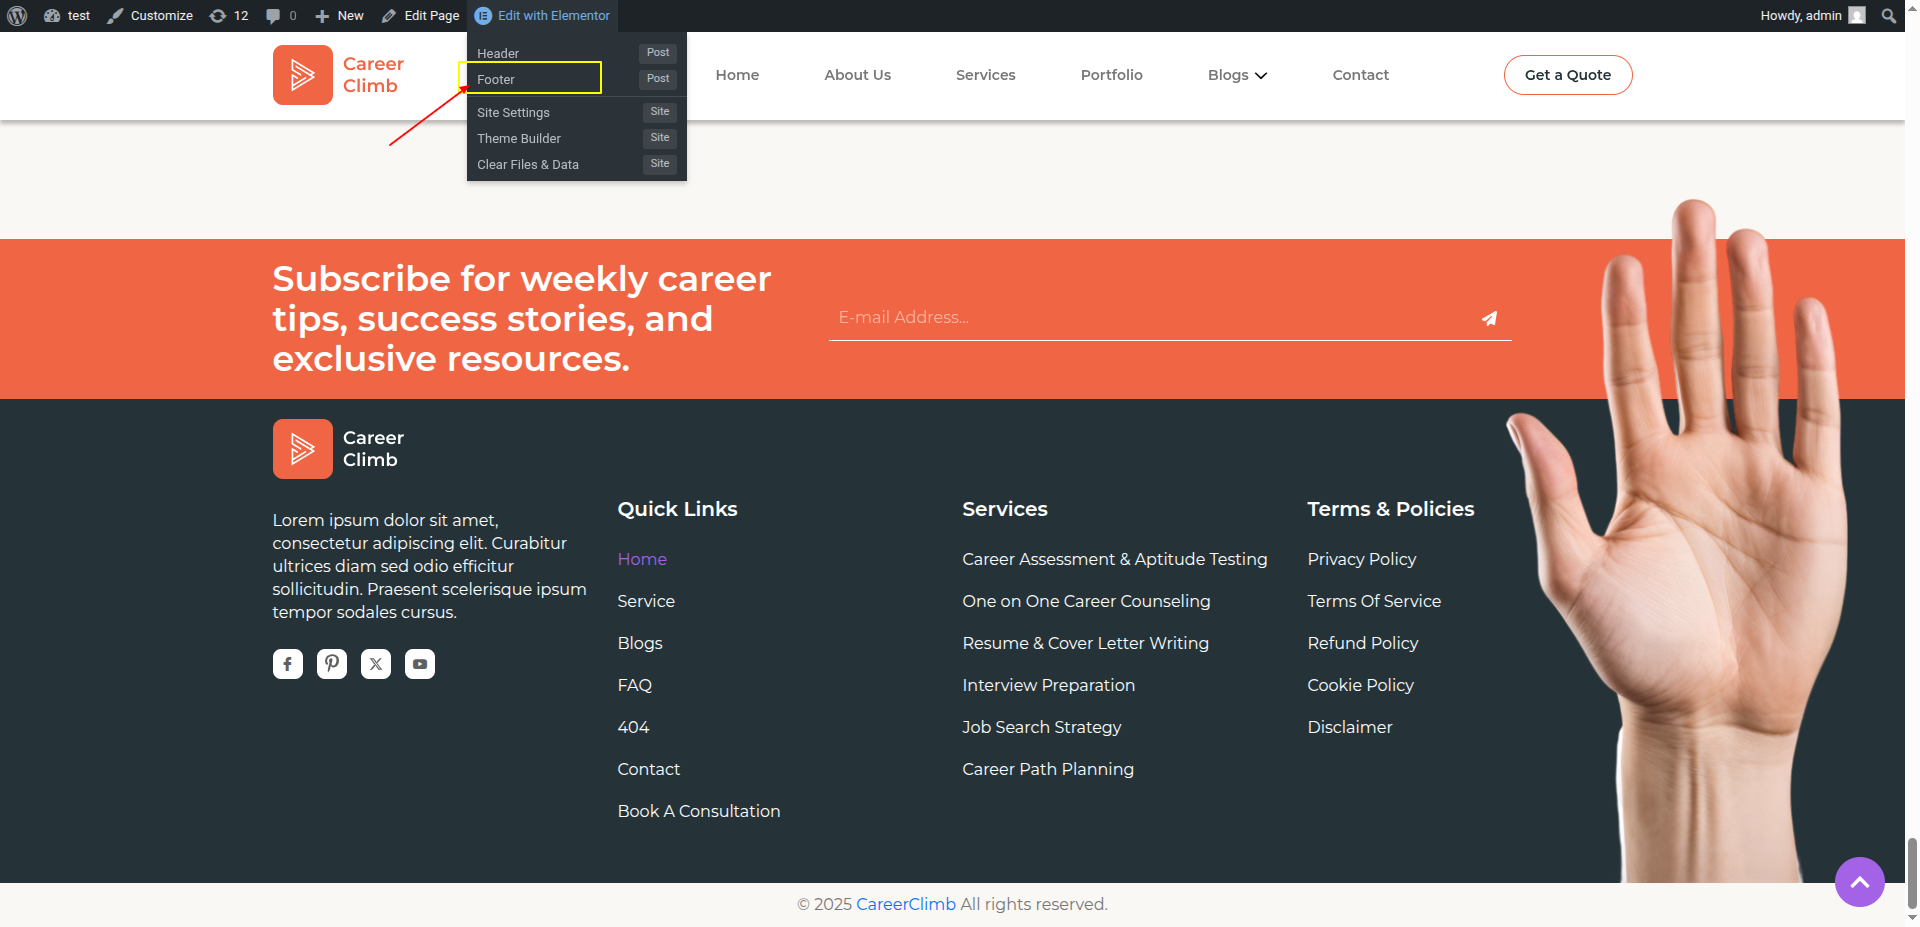The height and width of the screenshot is (927, 1920).
Task: Open Services in main navigation
Action: point(985,75)
